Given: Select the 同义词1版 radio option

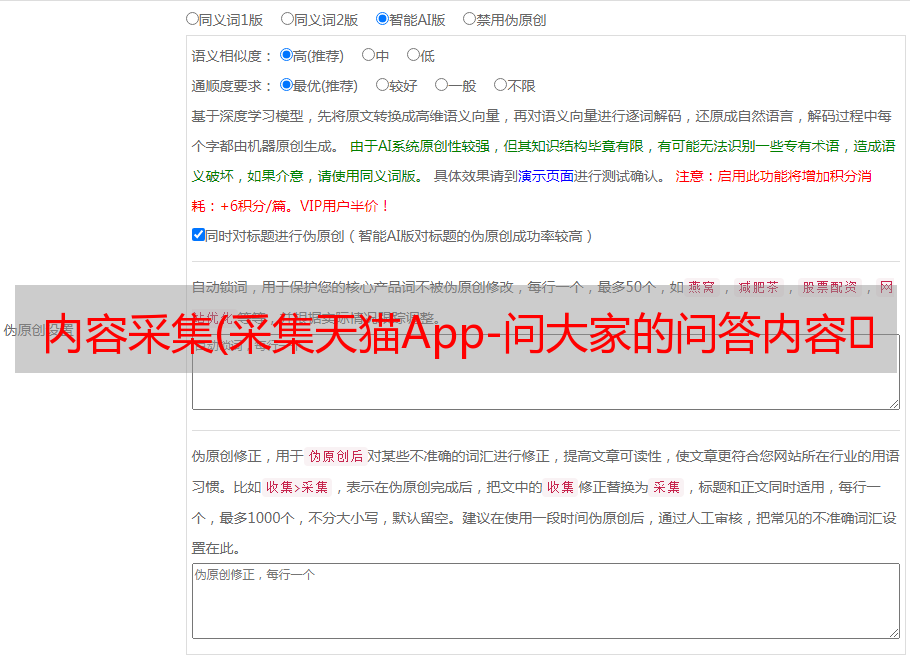Looking at the screenshot, I should (x=192, y=18).
